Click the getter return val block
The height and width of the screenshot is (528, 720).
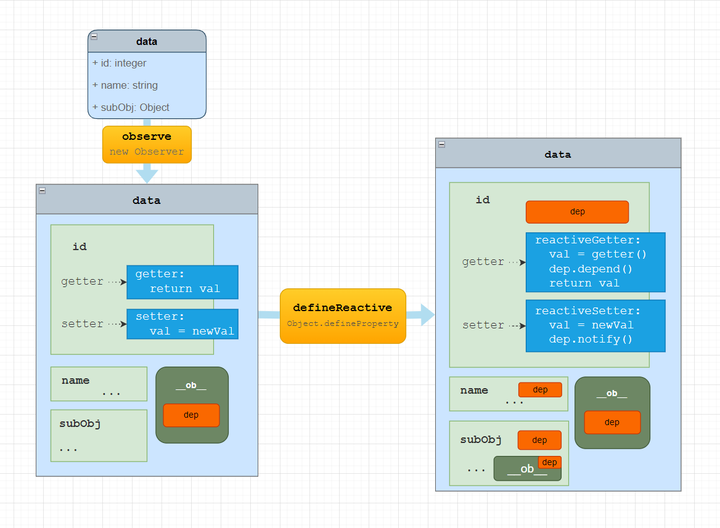(x=182, y=282)
